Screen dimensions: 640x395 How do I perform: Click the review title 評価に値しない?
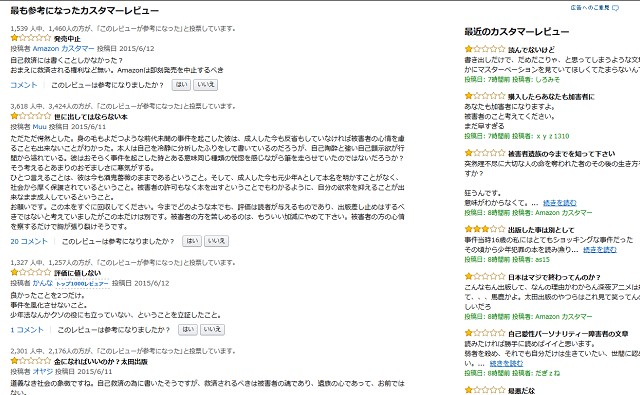pos(78,273)
